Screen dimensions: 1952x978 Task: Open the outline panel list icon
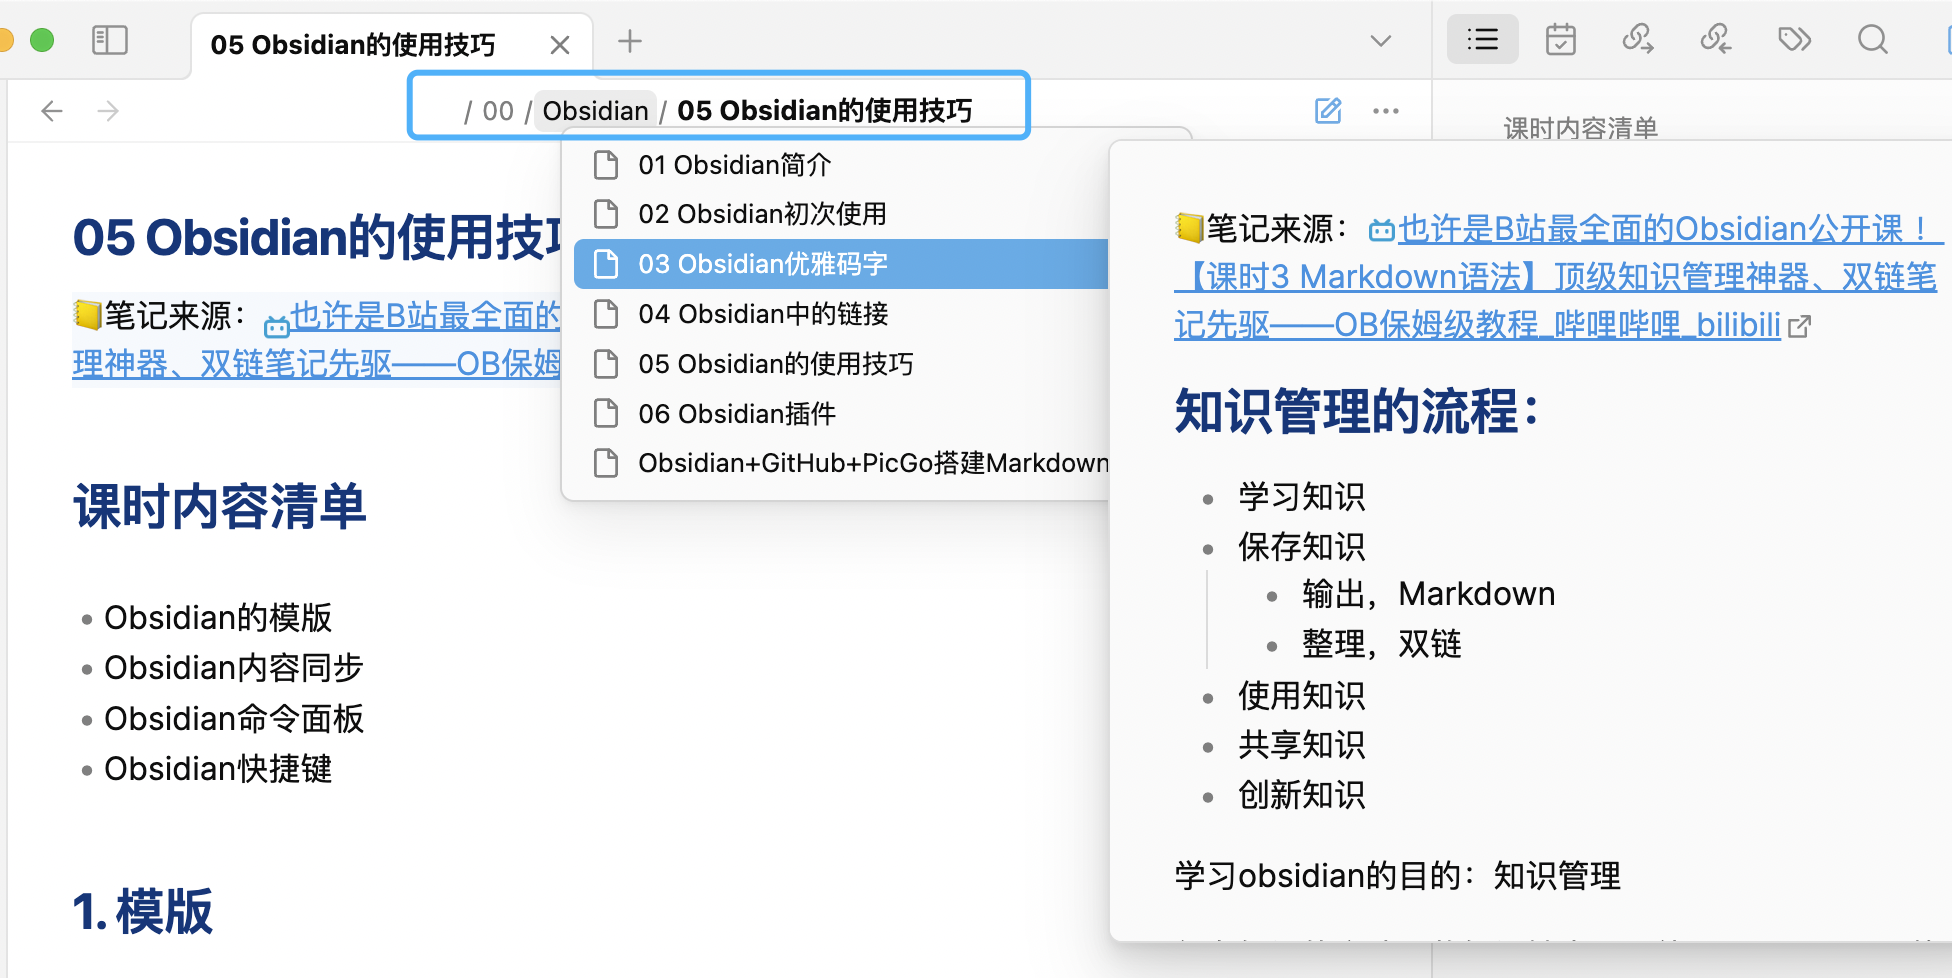pyautogui.click(x=1483, y=40)
